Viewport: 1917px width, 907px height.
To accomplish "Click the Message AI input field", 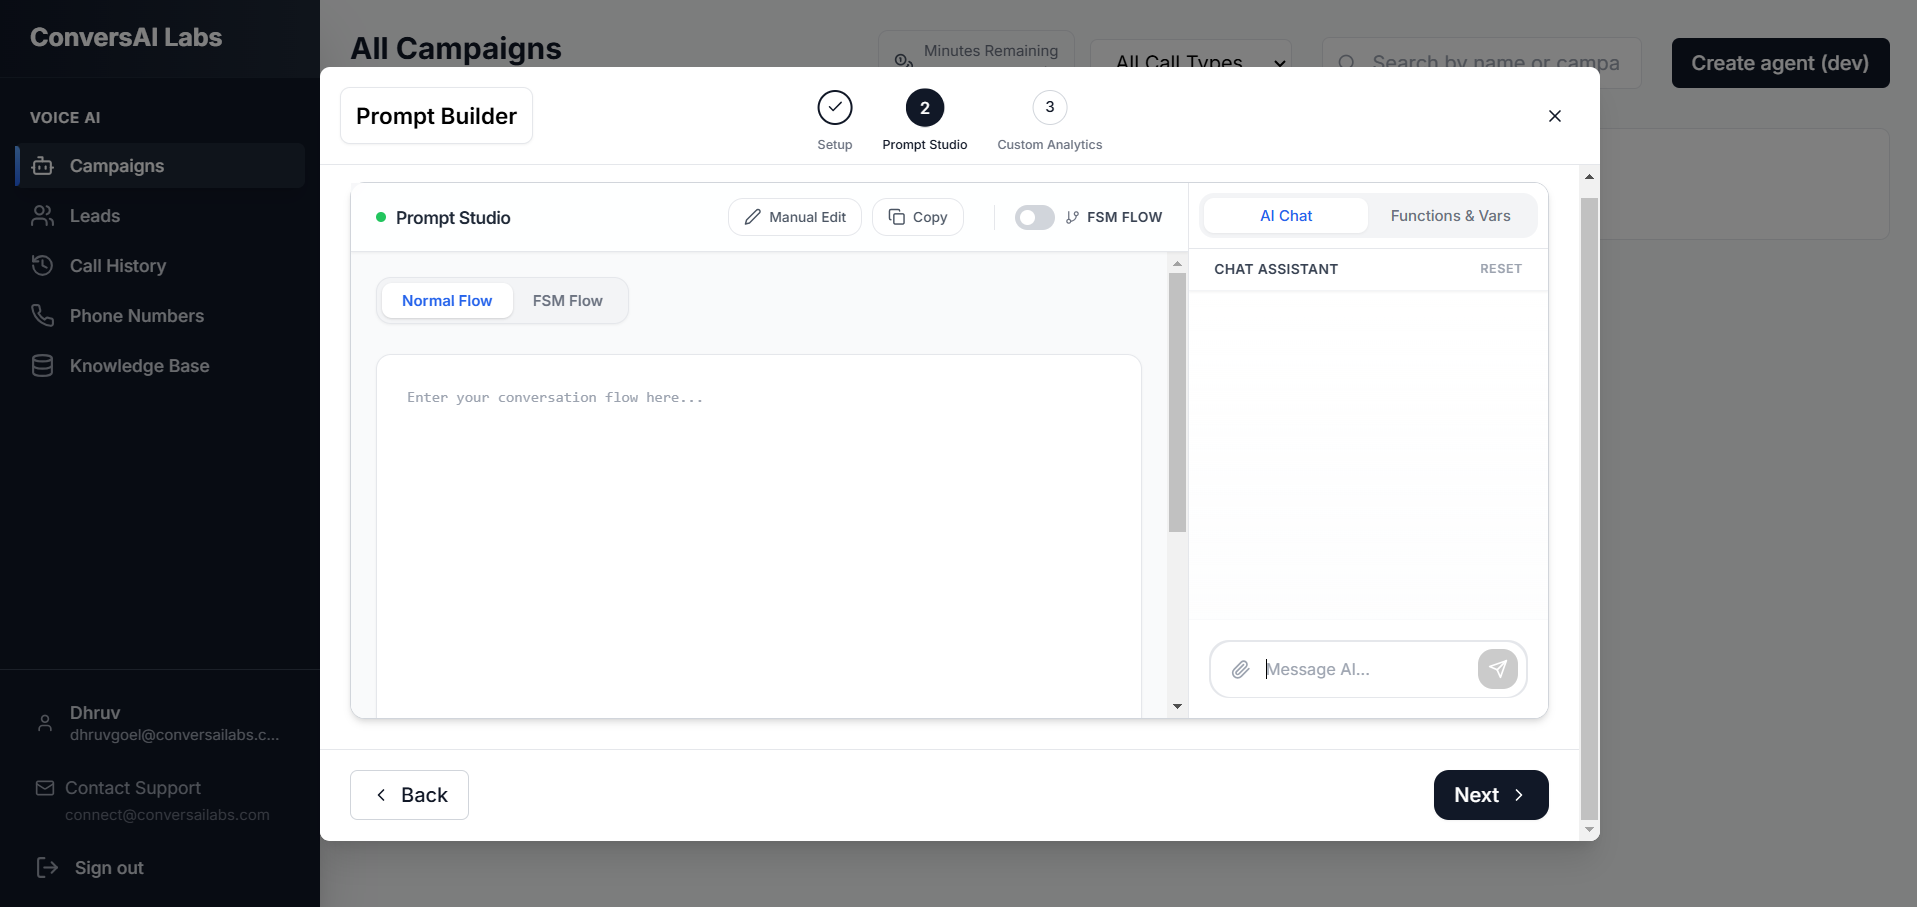I will 1366,669.
